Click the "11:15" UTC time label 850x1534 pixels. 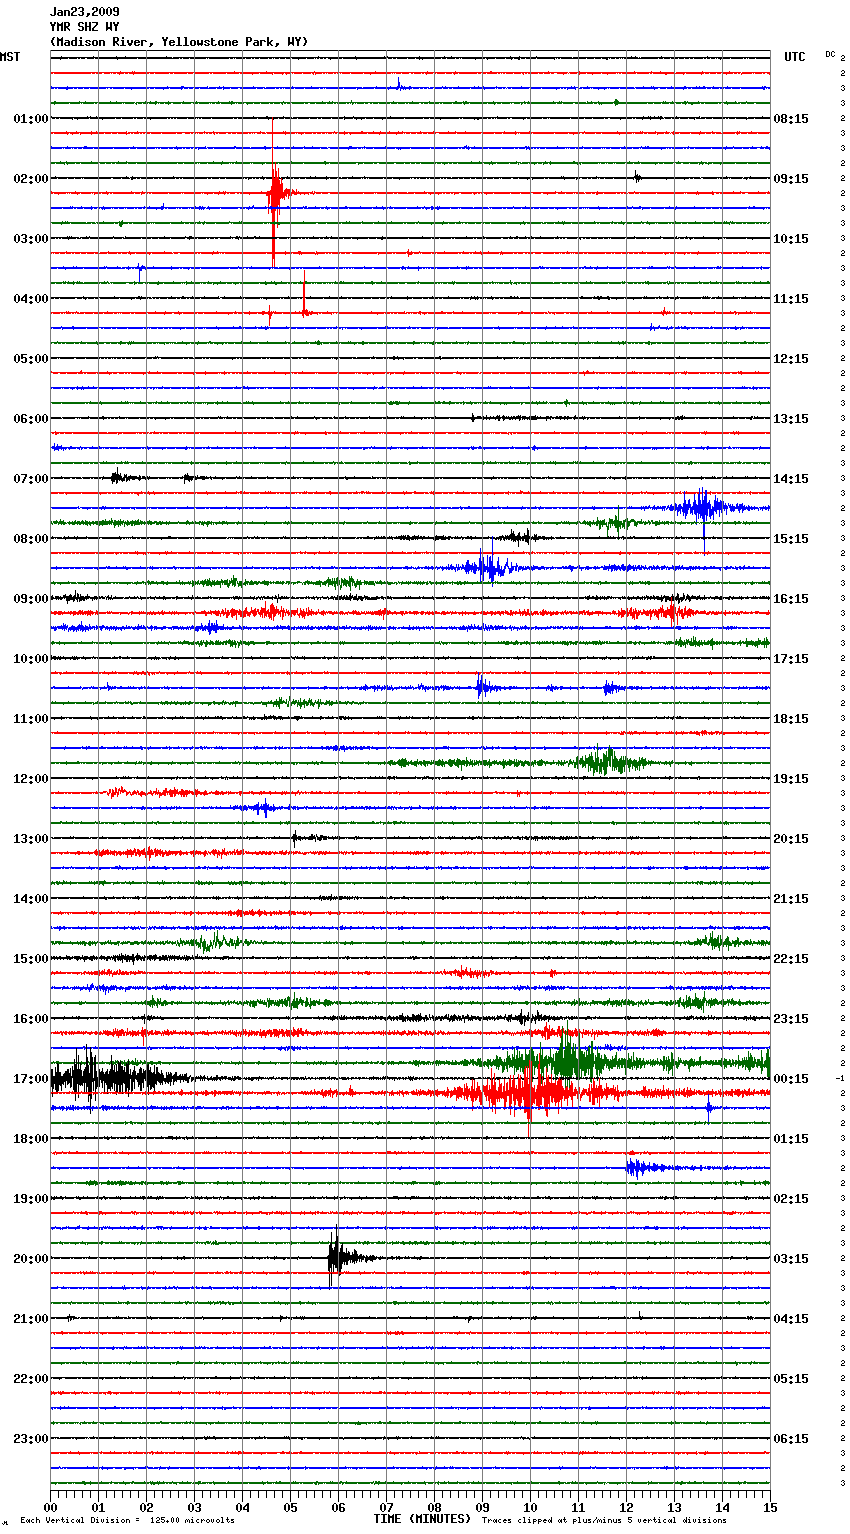(791, 299)
